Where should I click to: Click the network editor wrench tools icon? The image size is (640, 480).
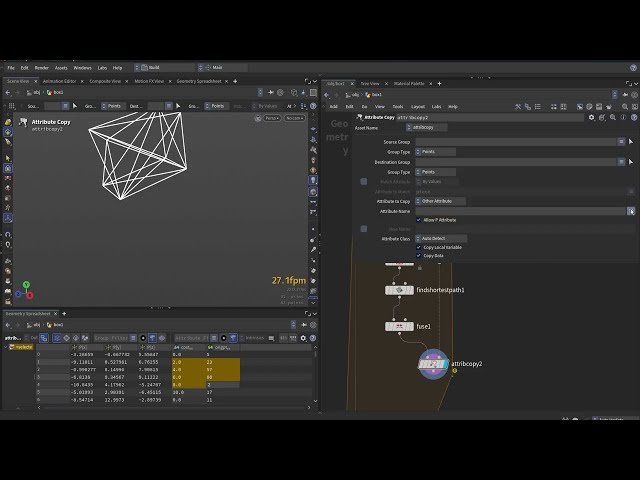coord(518,107)
